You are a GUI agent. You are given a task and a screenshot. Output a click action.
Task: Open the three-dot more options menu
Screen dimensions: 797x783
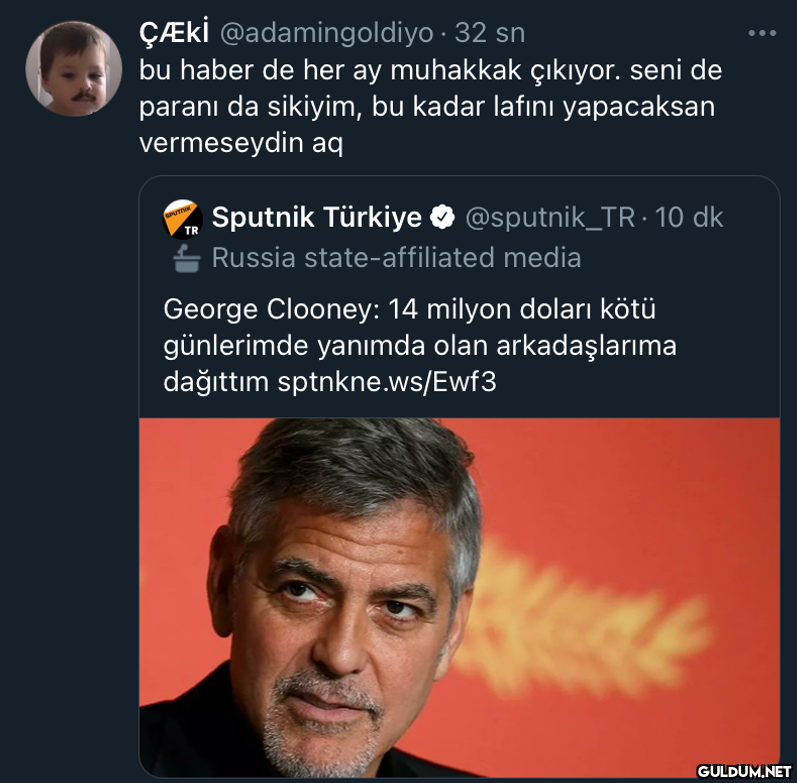pyautogui.click(x=761, y=33)
